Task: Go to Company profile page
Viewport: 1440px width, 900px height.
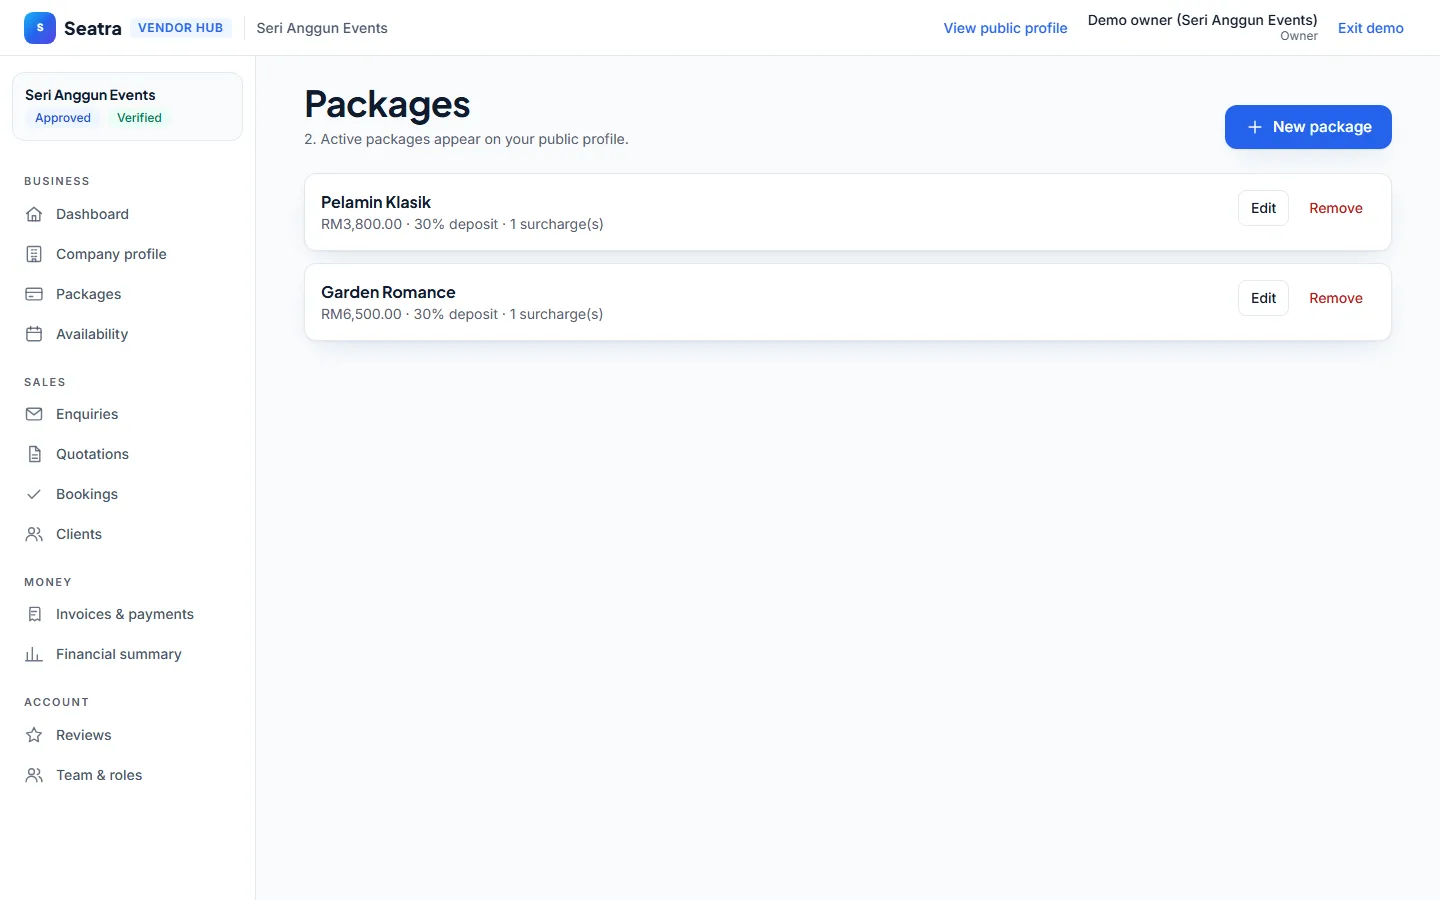Action: tap(127, 254)
